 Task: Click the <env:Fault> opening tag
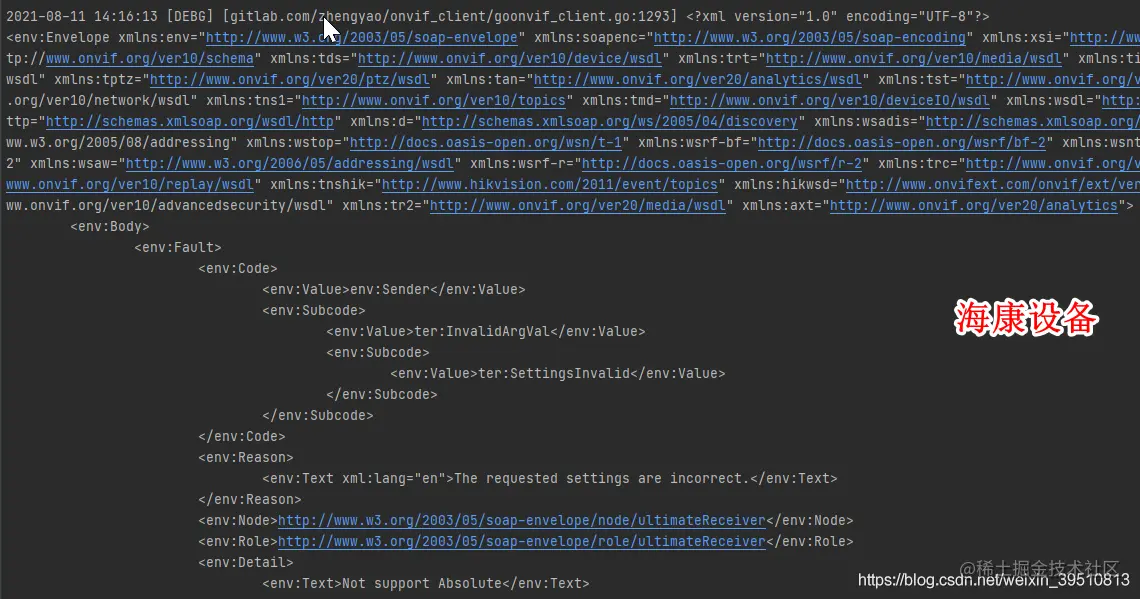tap(177, 248)
